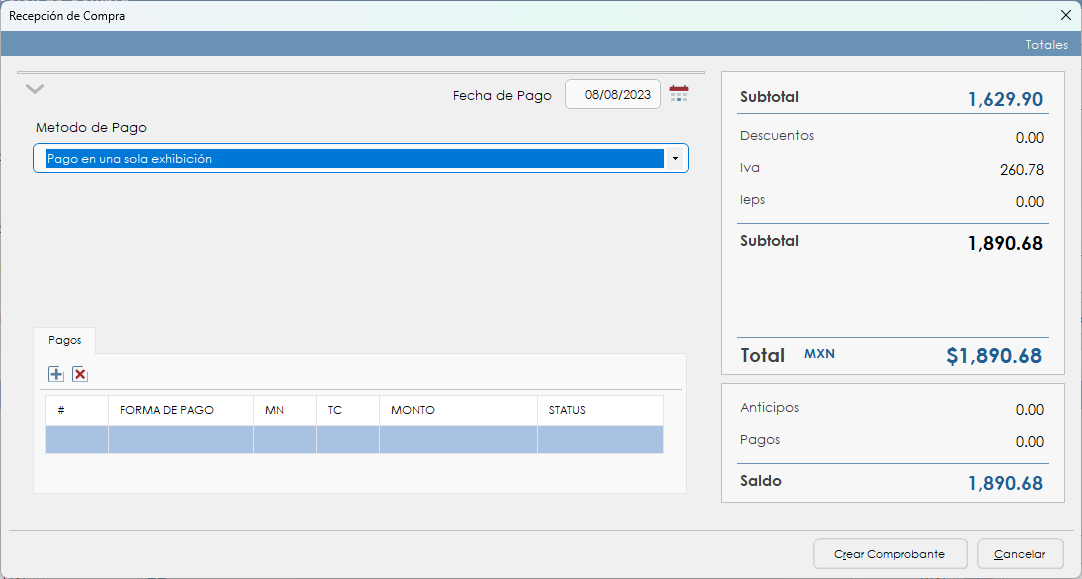This screenshot has width=1082, height=579.
Task: Delete selected payment with red X icon
Action: 80,374
